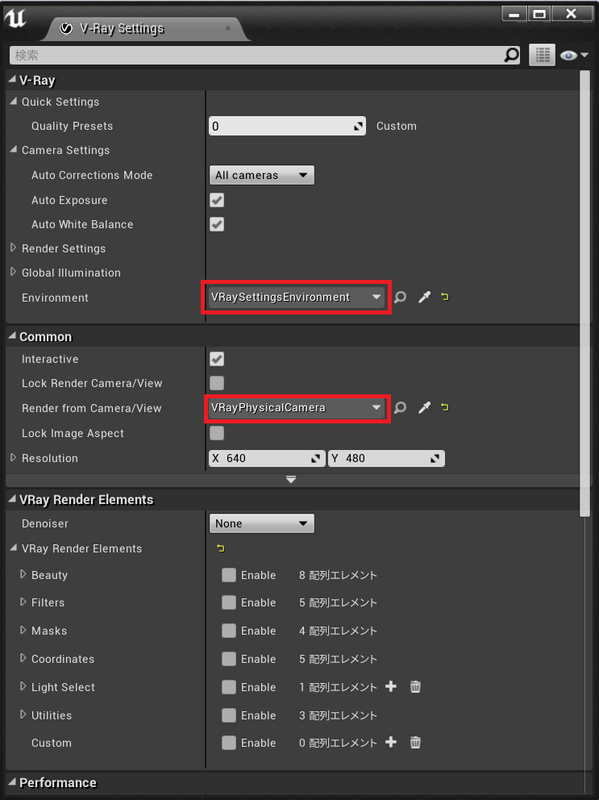Enable the Coordinates render elements

[229, 659]
